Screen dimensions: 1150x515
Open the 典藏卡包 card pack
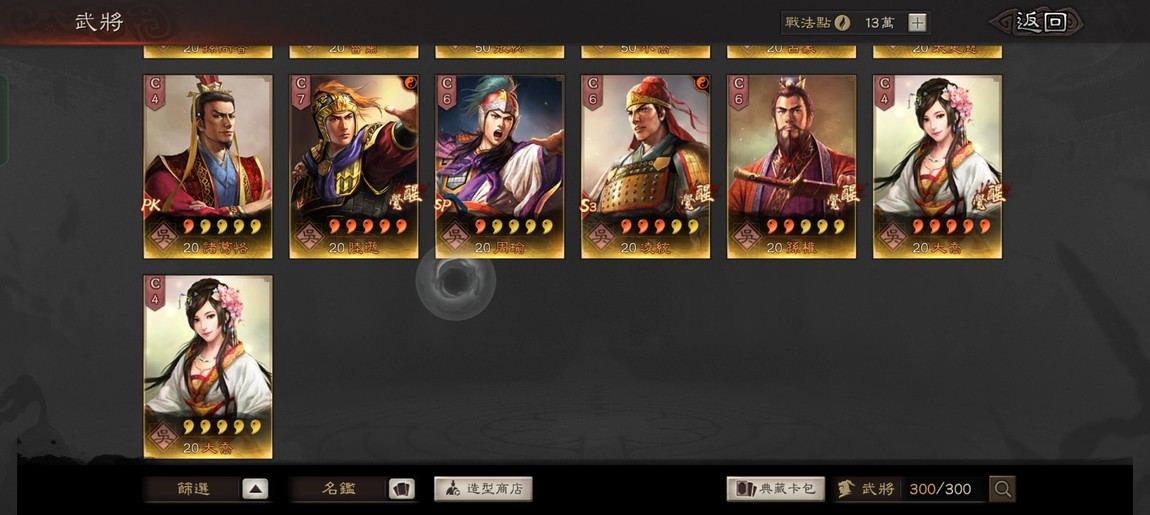click(775, 489)
